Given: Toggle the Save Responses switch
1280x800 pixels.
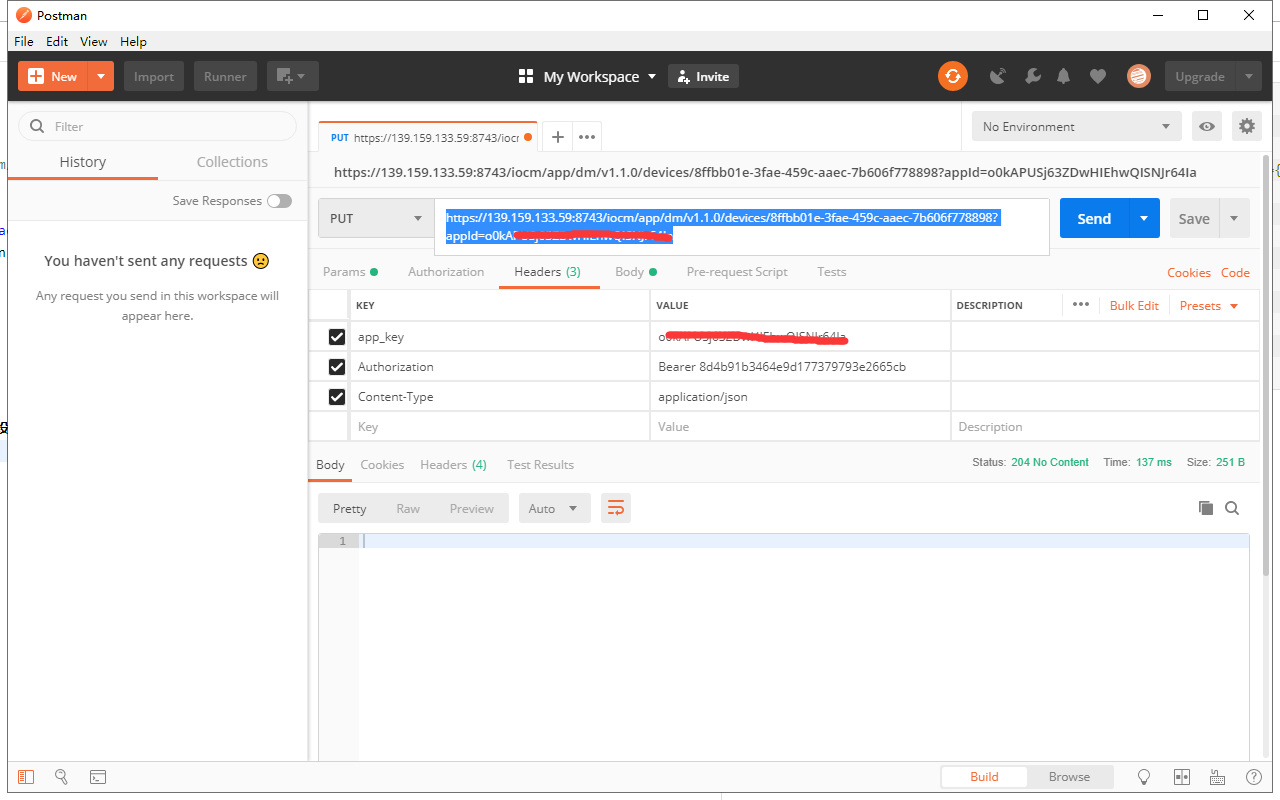Looking at the screenshot, I should point(279,201).
